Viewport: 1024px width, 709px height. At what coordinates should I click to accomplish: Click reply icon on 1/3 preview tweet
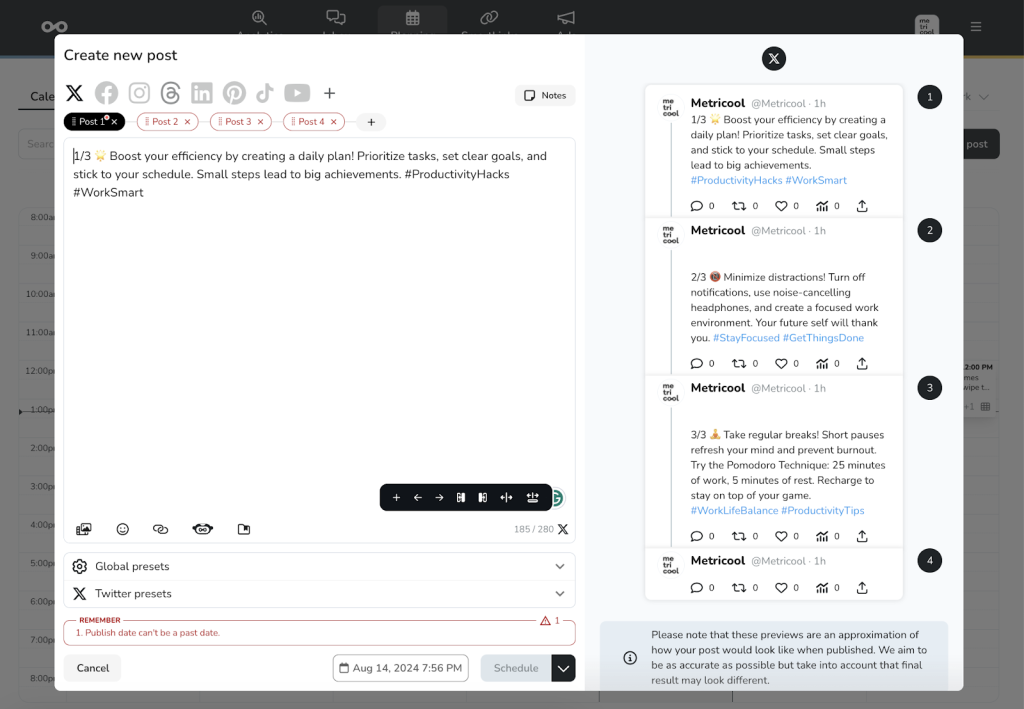coord(697,206)
